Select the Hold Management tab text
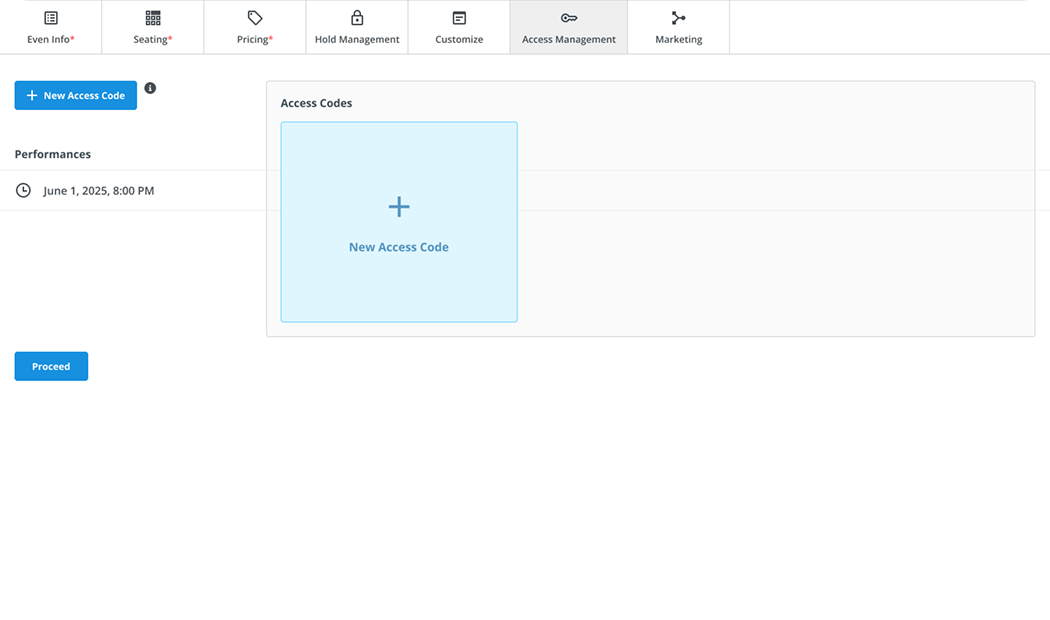 [x=357, y=40]
